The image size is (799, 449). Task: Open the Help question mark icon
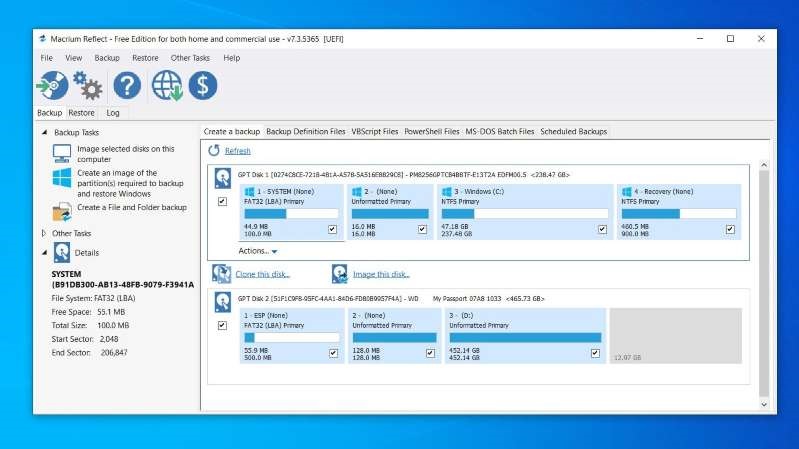click(x=127, y=85)
